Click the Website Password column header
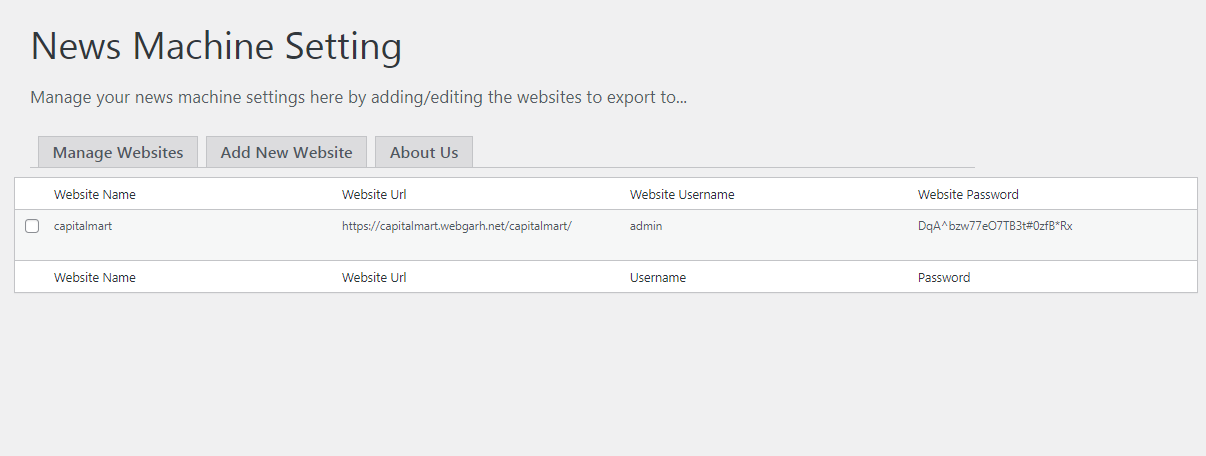The image size is (1206, 456). pos(968,194)
